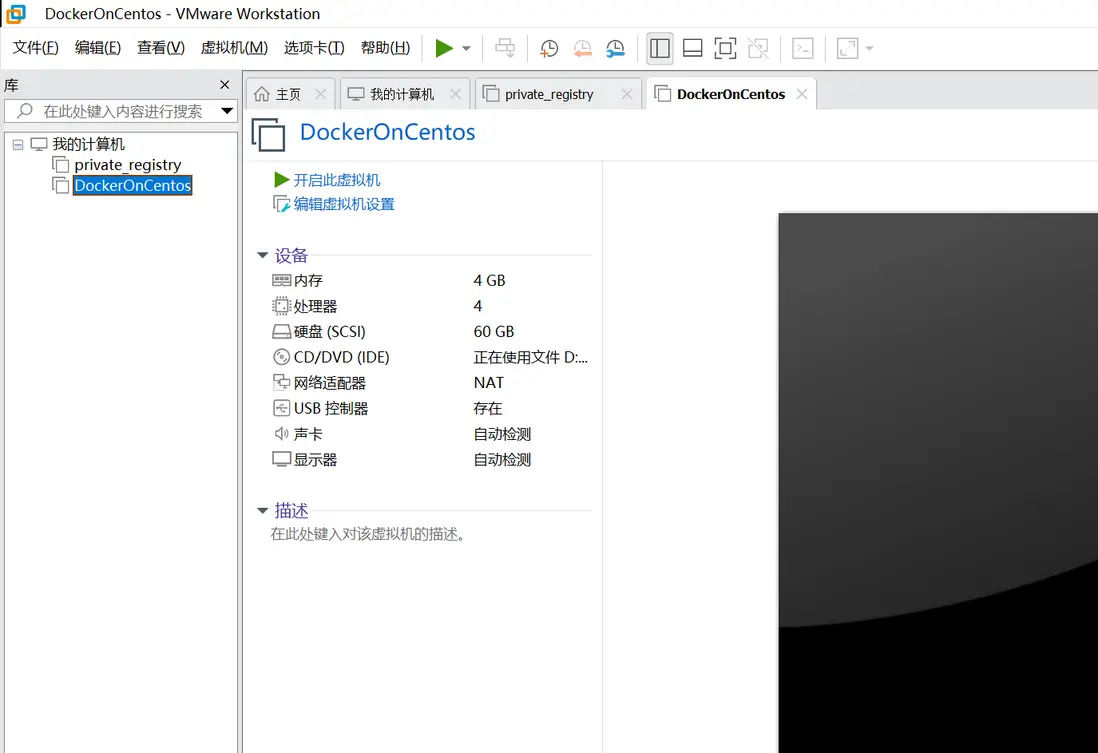Screen dimensions: 1098x753
Task: Open the 文件(F) menu
Action: (x=36, y=48)
